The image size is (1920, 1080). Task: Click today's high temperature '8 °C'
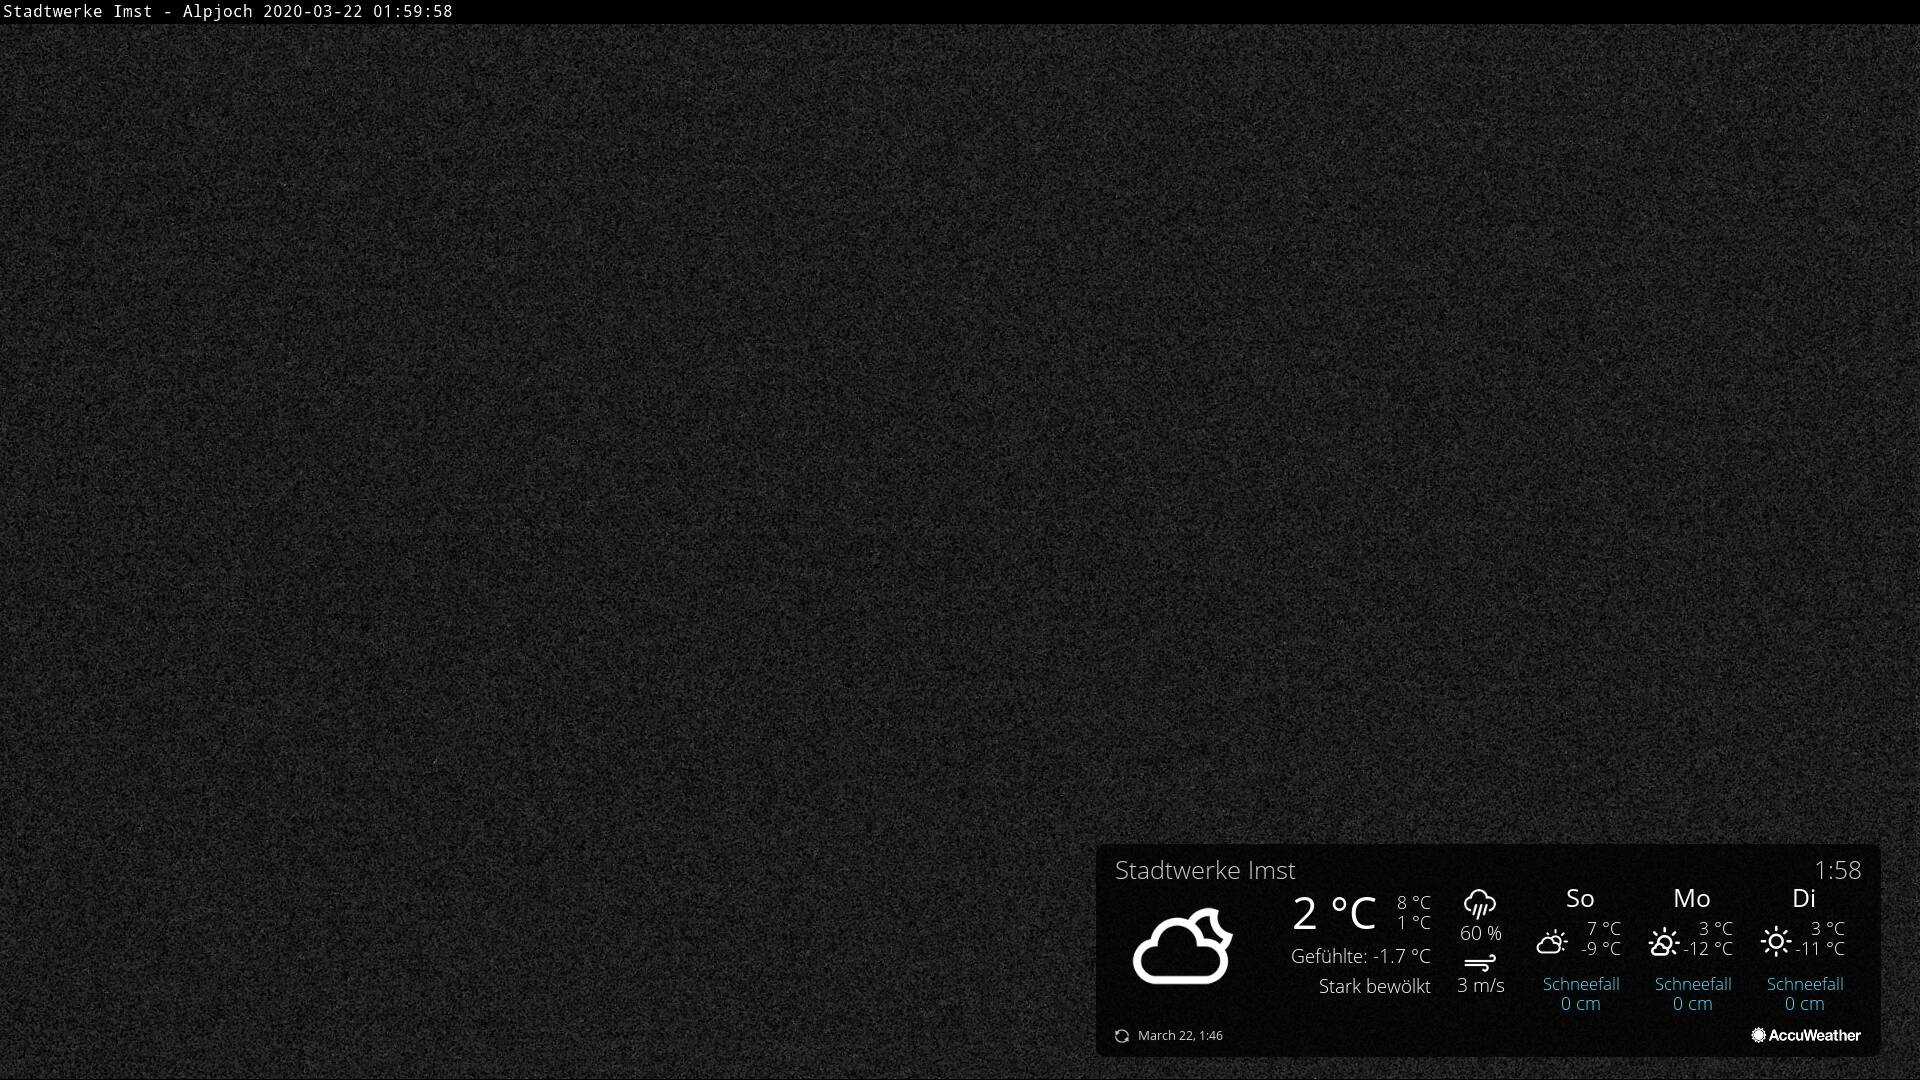click(1414, 903)
